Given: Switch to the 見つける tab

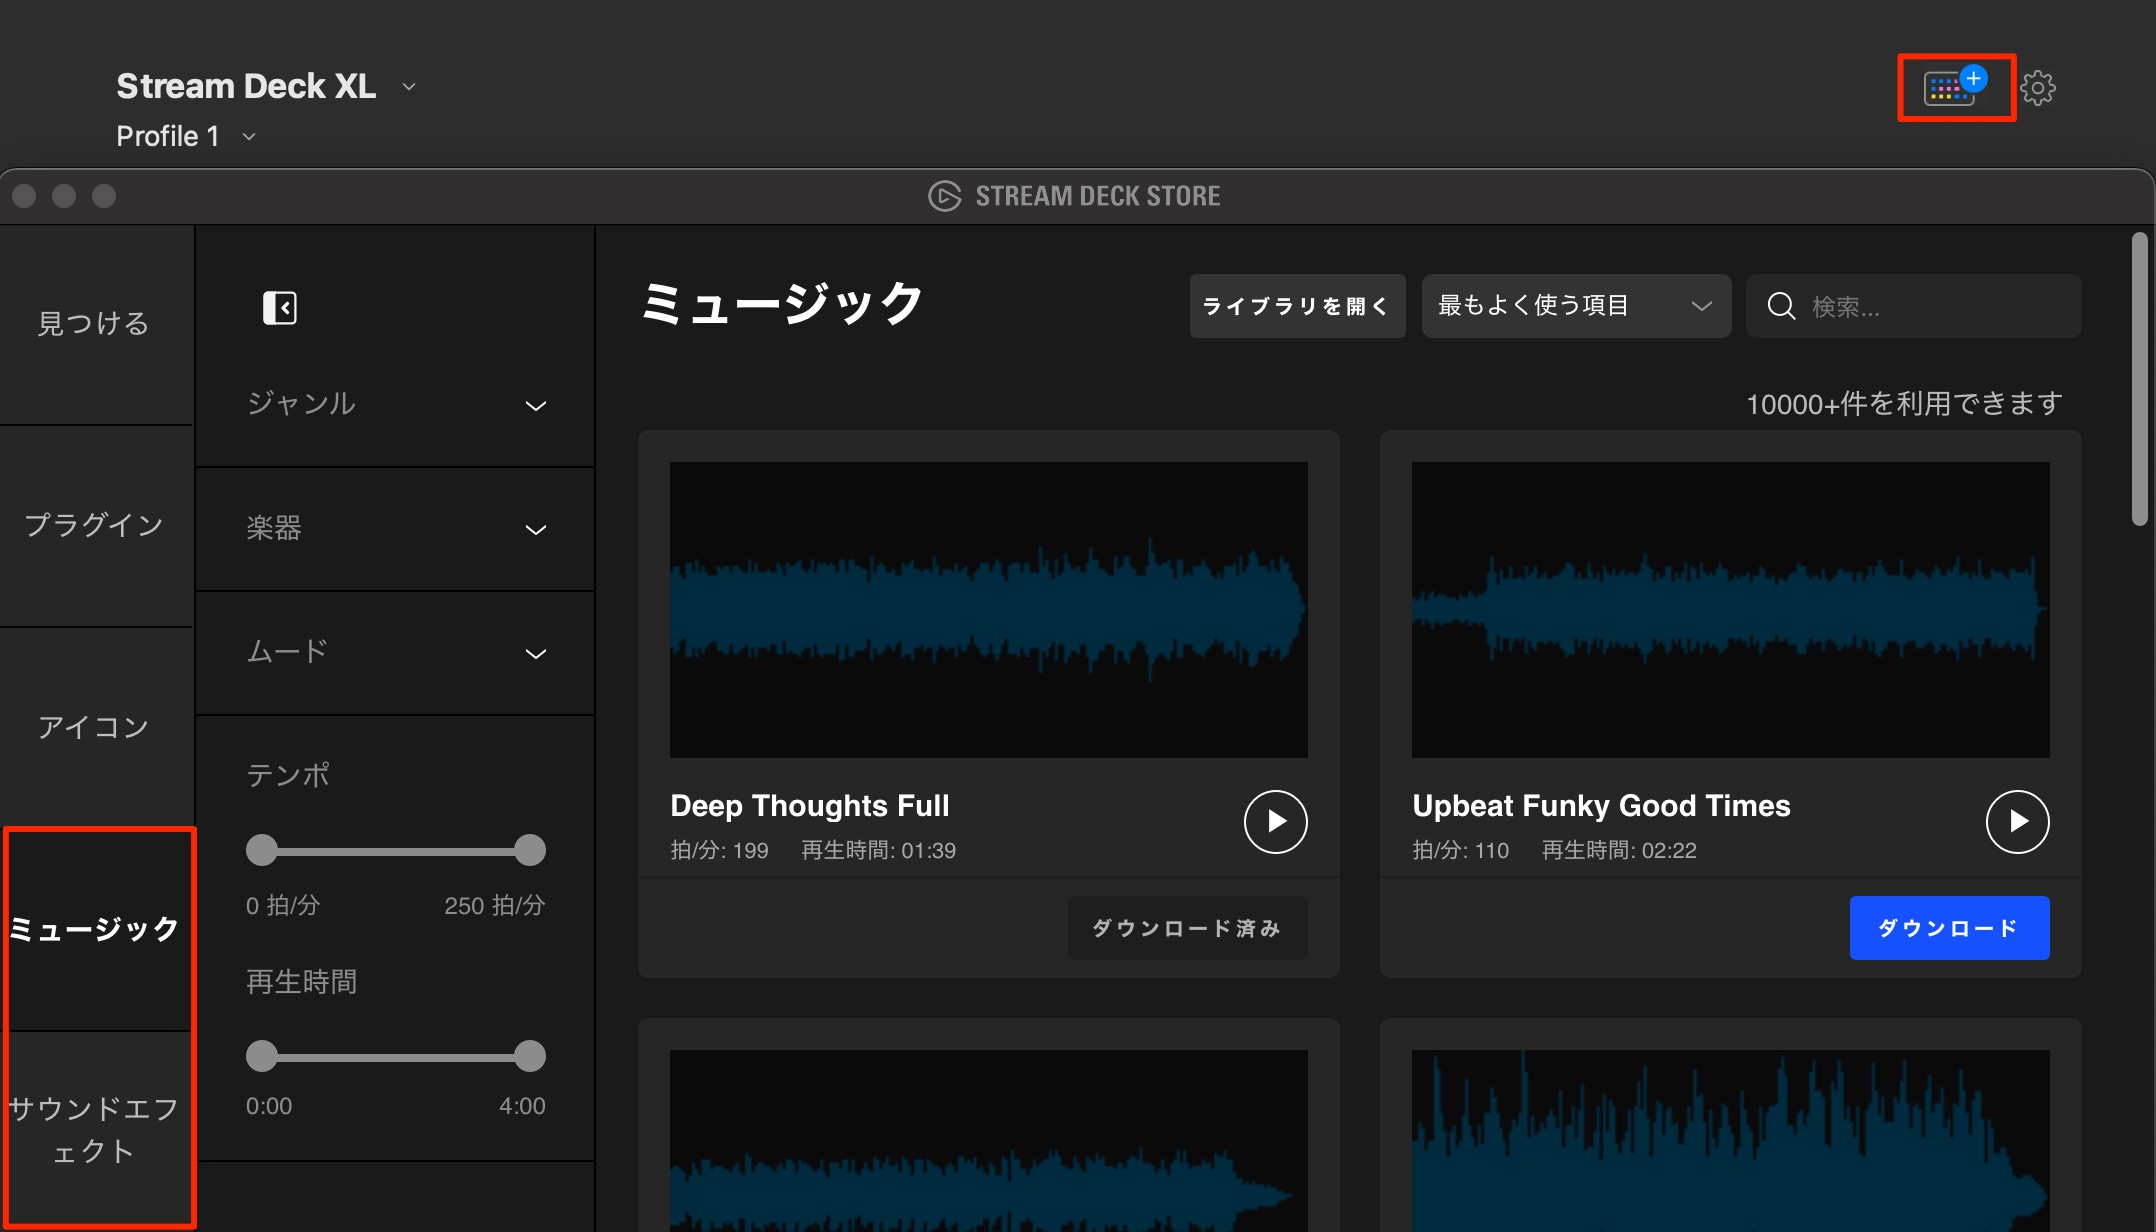Looking at the screenshot, I should point(95,324).
